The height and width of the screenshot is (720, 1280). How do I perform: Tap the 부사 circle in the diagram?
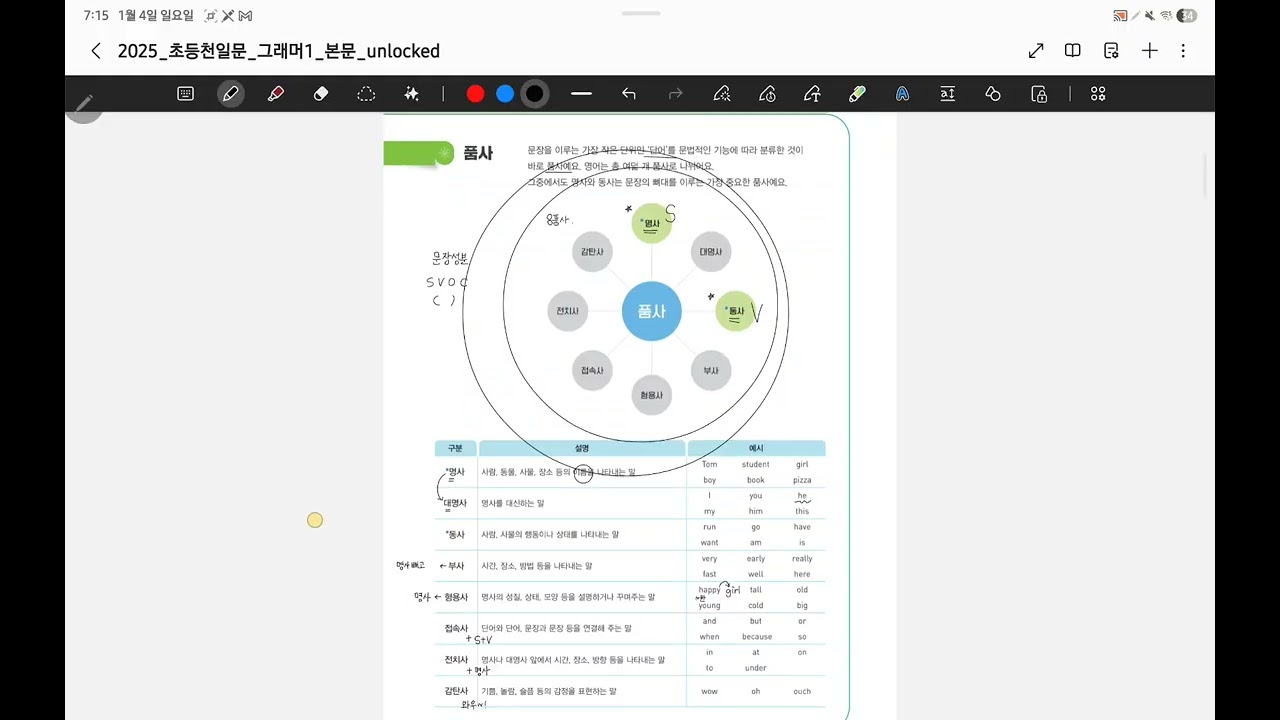coord(711,370)
